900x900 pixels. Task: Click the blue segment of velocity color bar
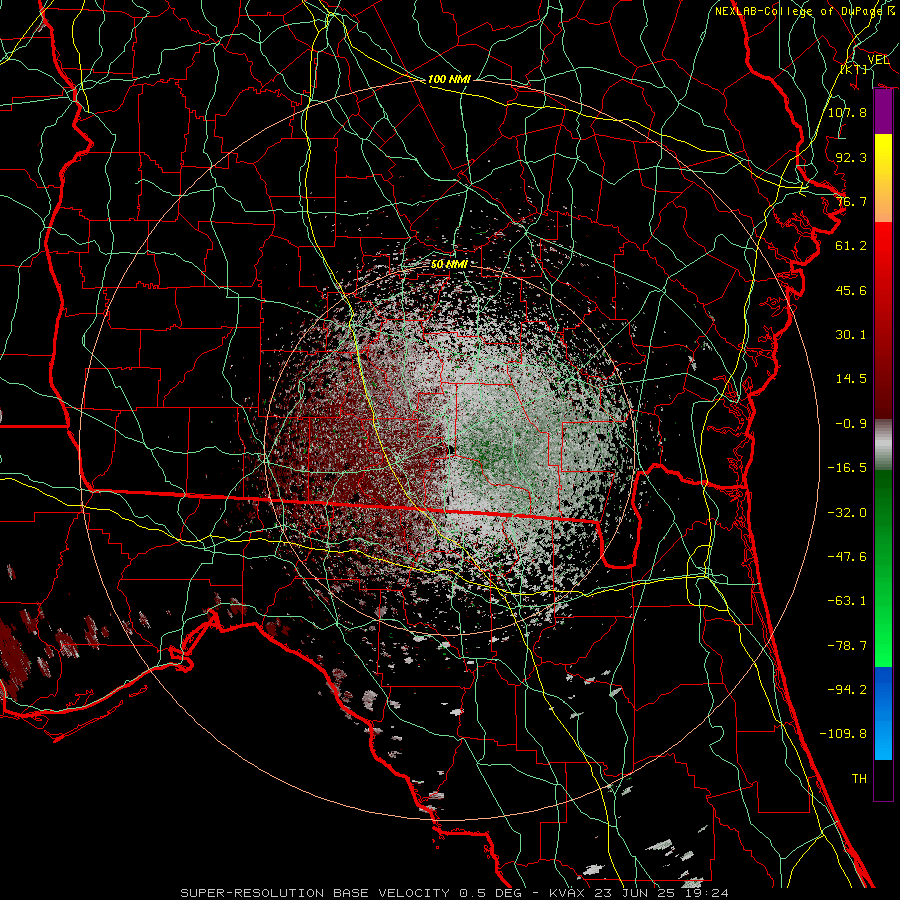click(x=883, y=713)
